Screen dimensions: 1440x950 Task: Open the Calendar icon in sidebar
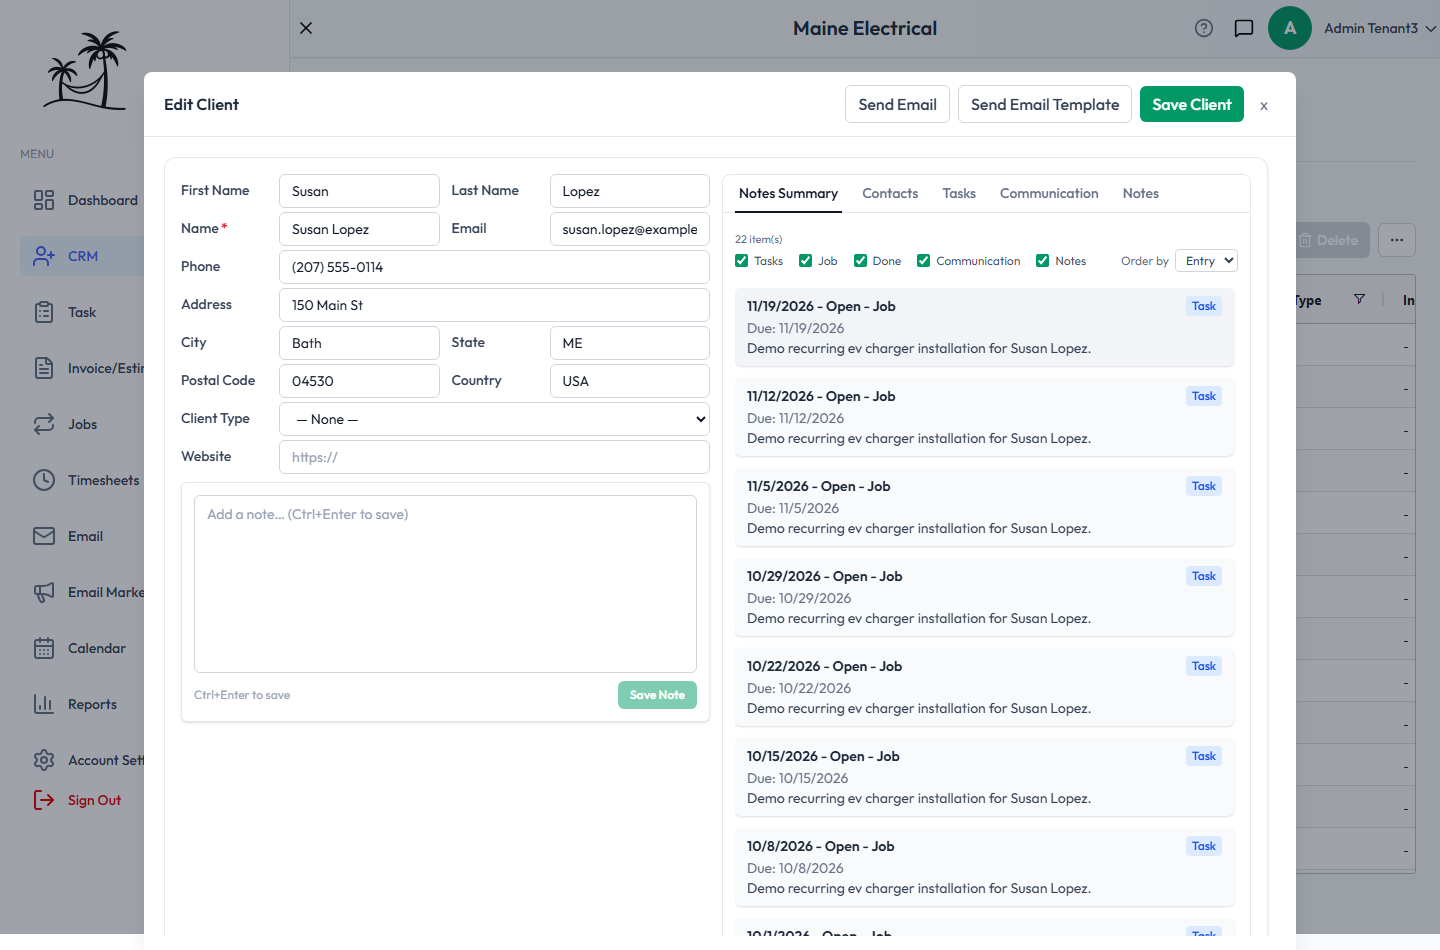[x=44, y=648]
